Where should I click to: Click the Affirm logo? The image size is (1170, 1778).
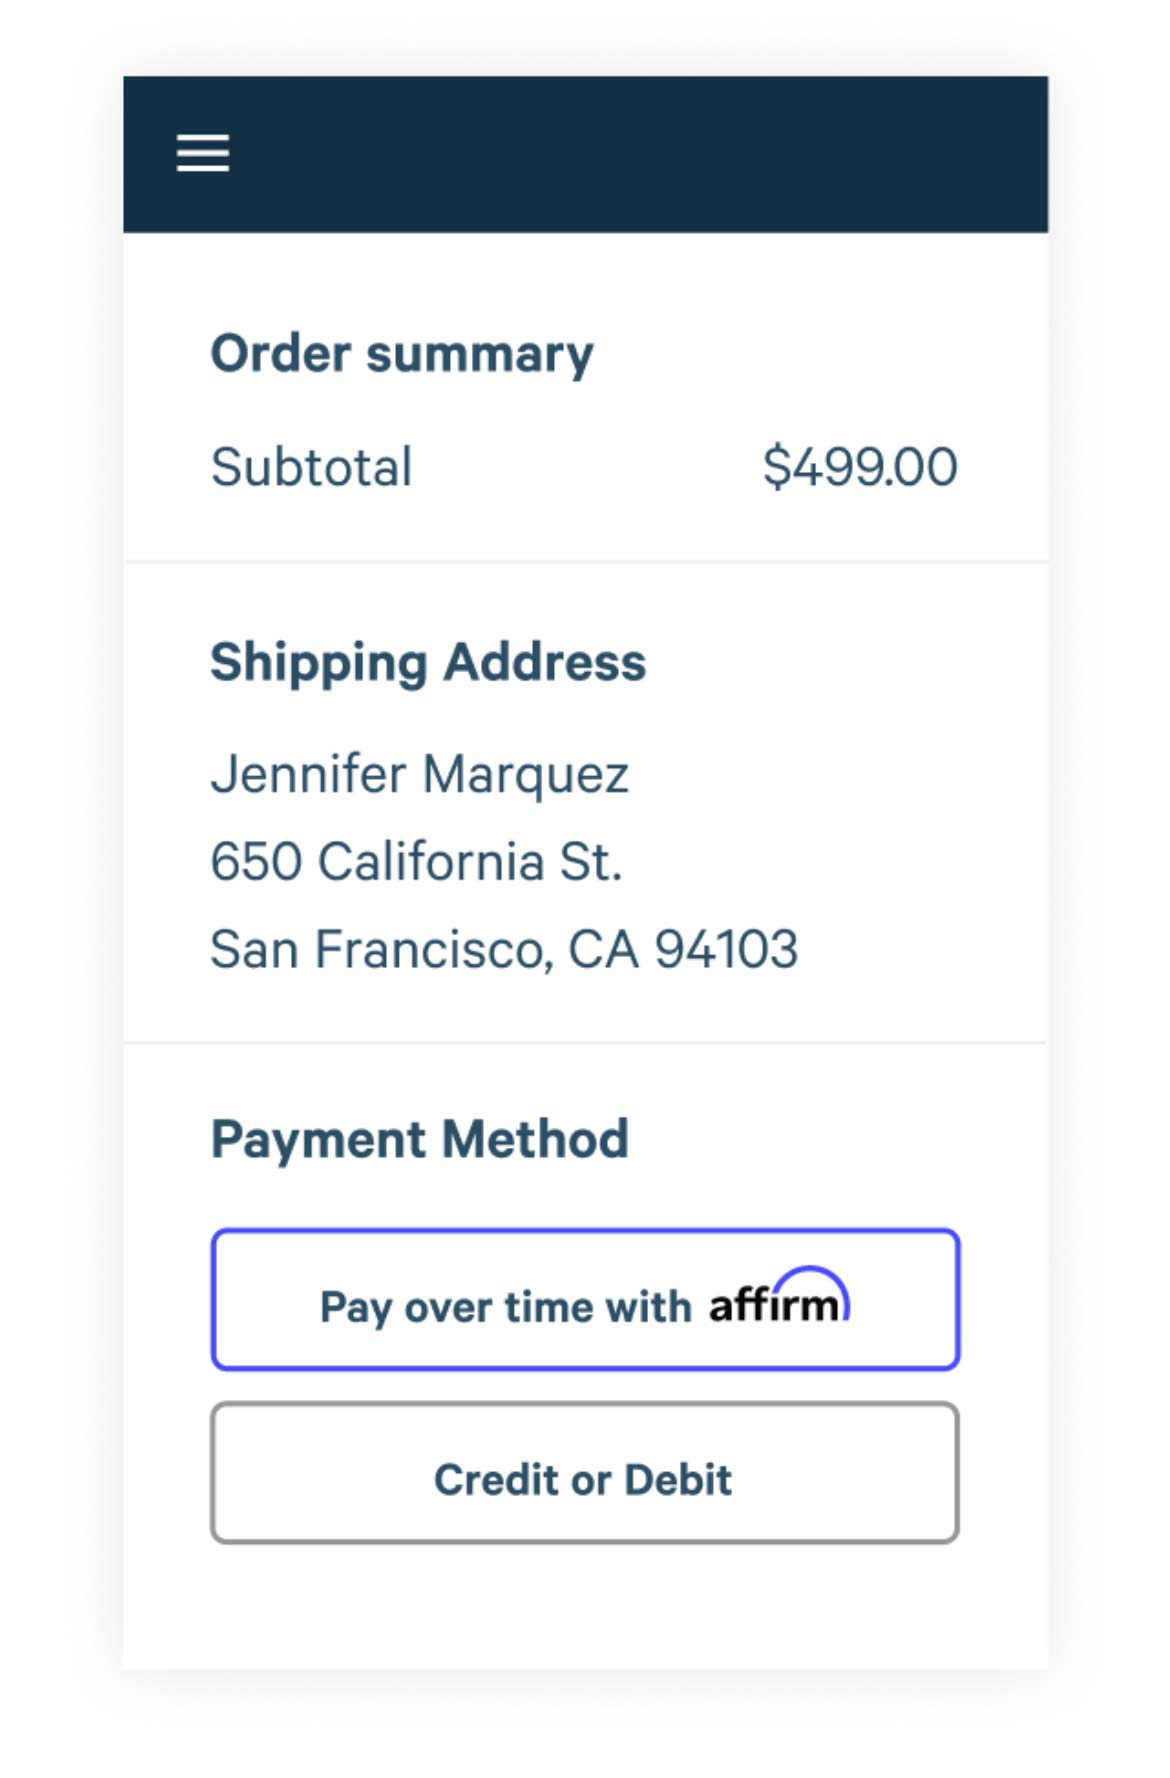point(779,1299)
